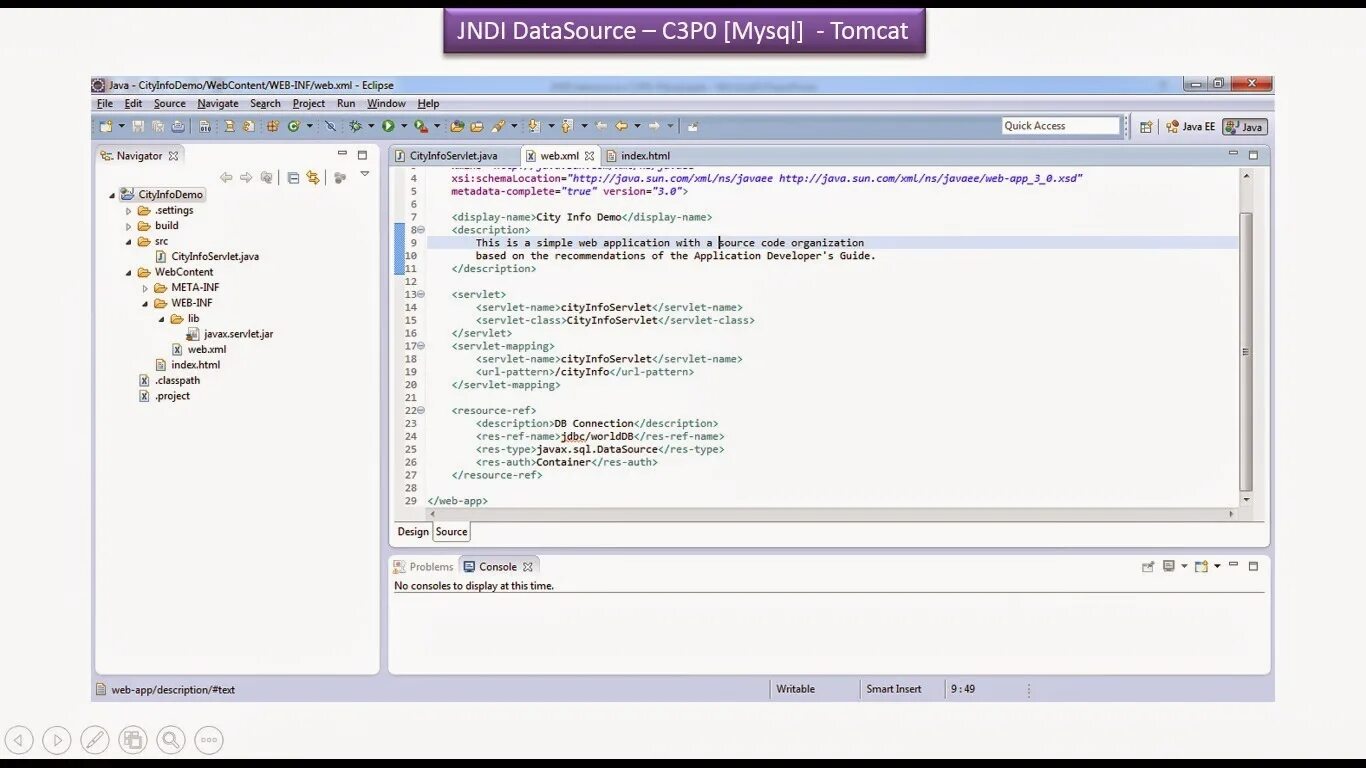Open the Project menu
Image resolution: width=1366 pixels, height=768 pixels.
(x=308, y=104)
